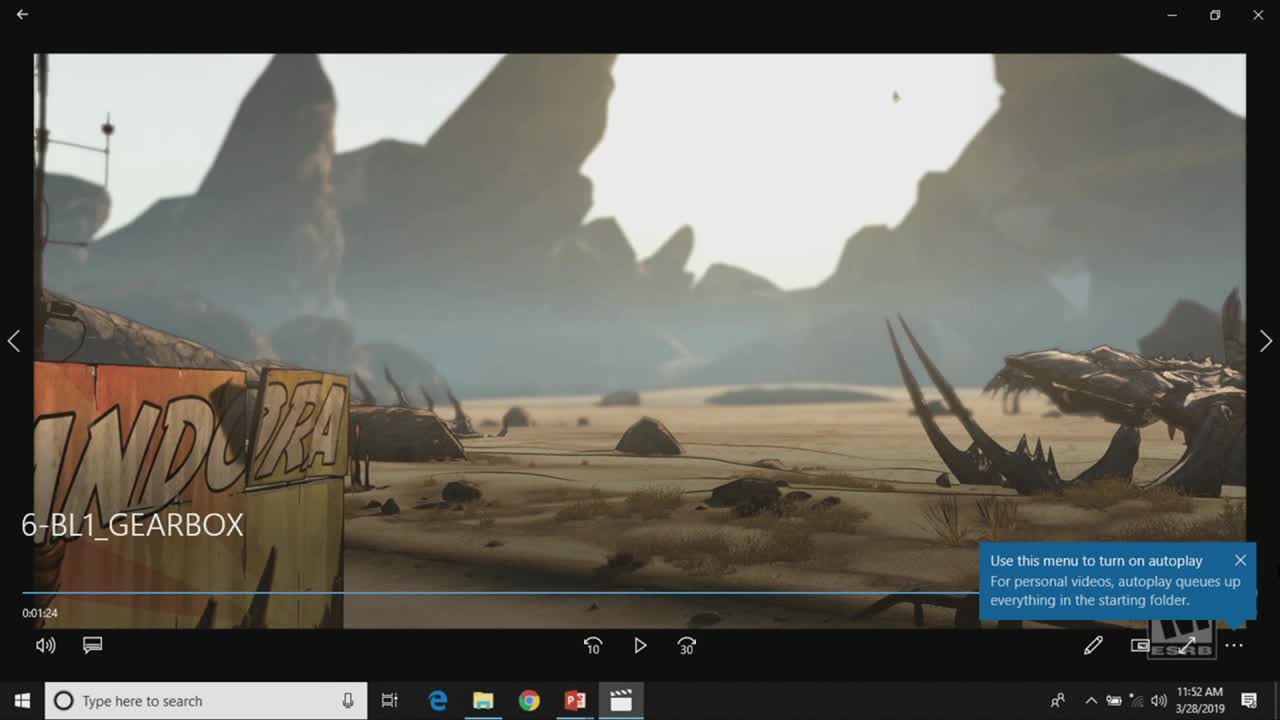The width and height of the screenshot is (1280, 720).
Task: Open clock showing 11:52 AM
Action: pyautogui.click(x=1199, y=701)
